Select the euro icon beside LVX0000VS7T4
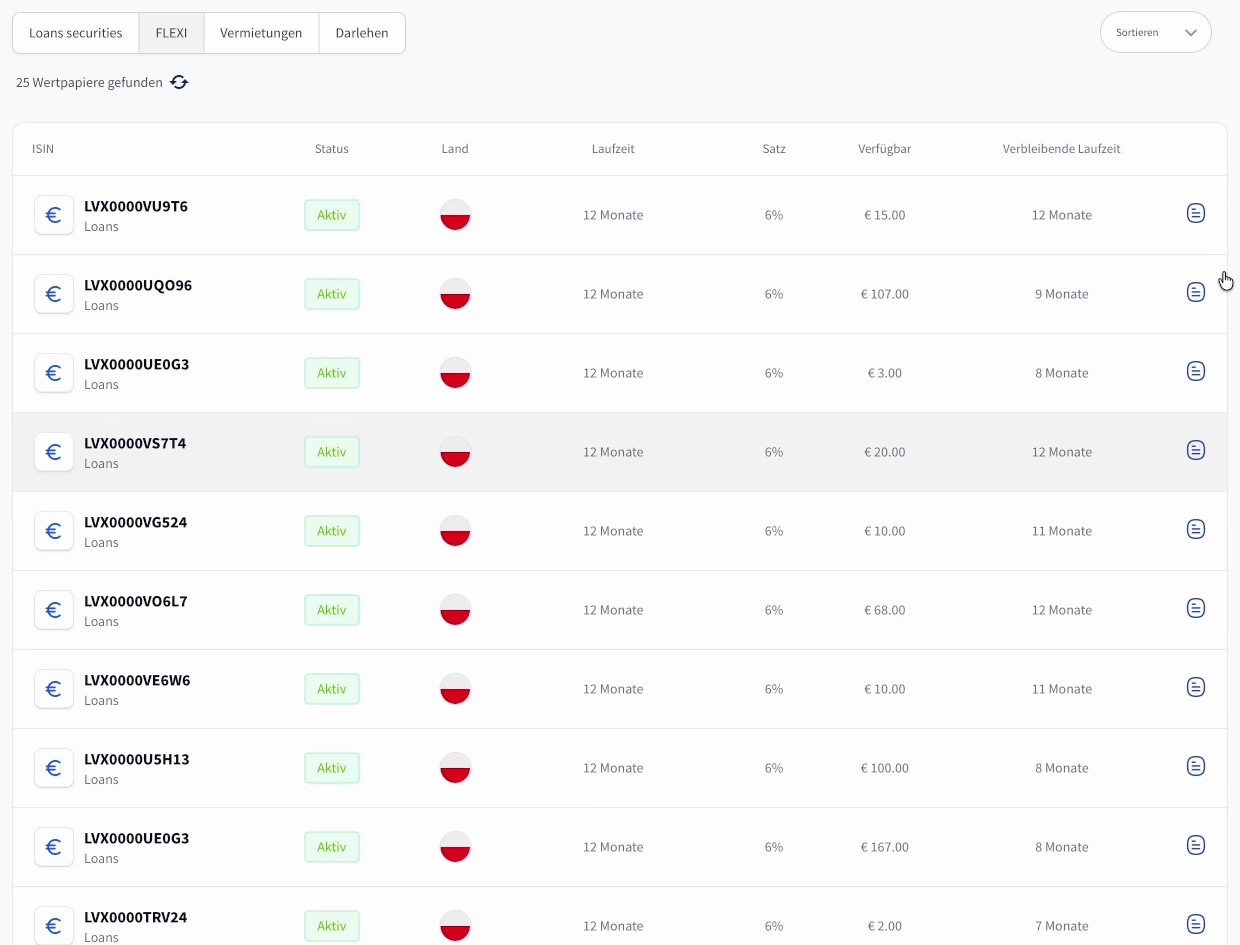 click(54, 452)
